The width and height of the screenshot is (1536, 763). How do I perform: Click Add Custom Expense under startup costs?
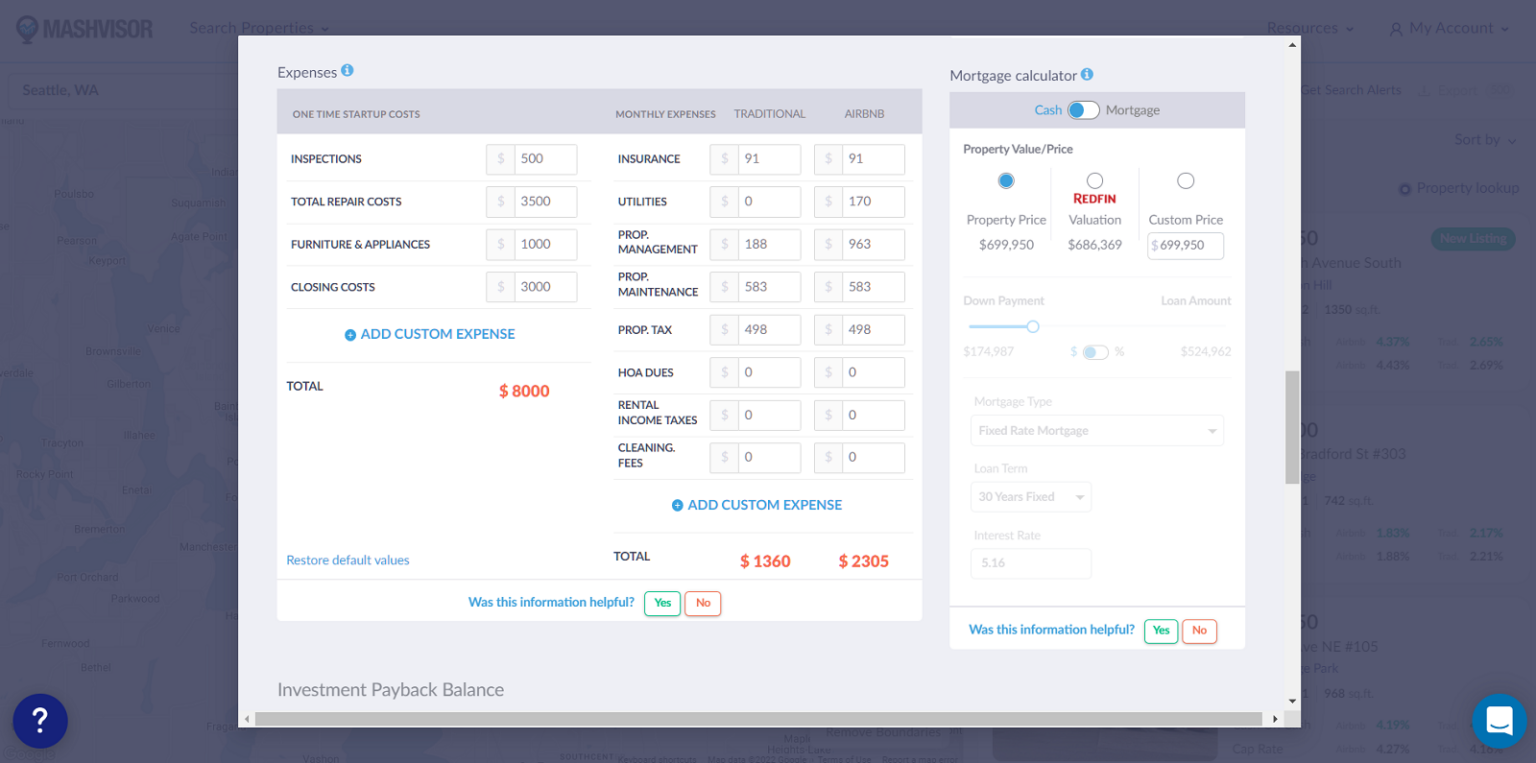(x=430, y=334)
